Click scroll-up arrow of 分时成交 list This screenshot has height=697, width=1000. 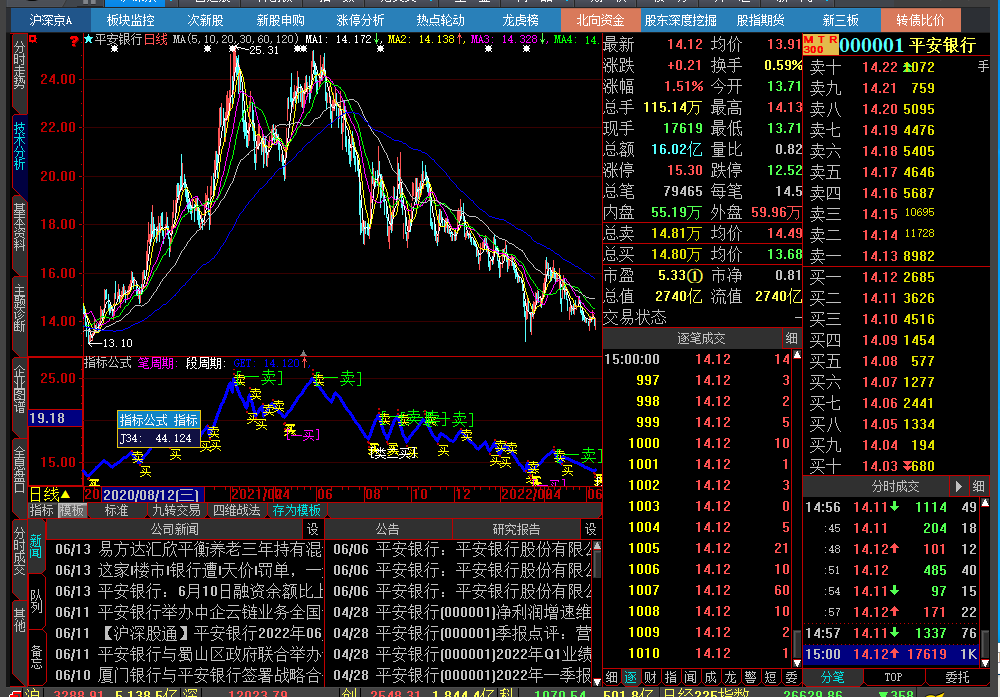pos(985,503)
